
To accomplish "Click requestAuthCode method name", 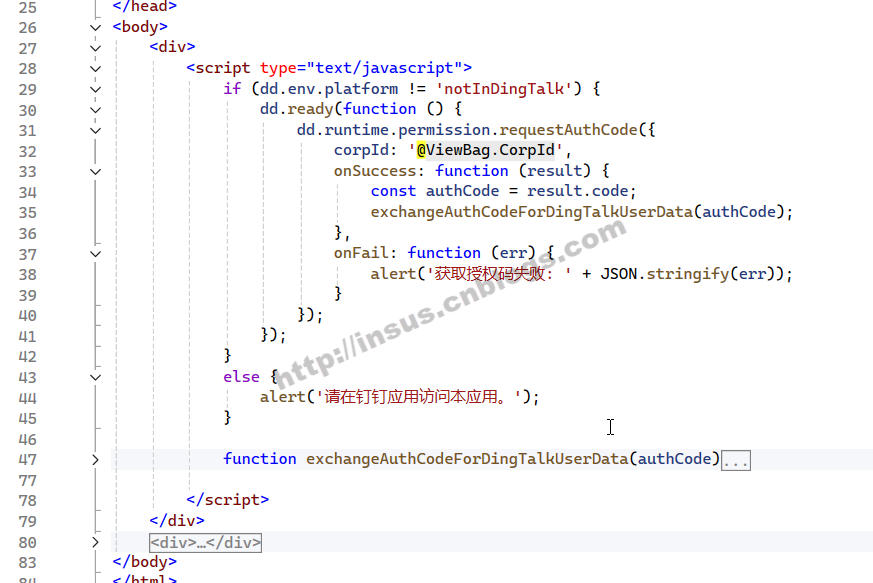I will [568, 130].
